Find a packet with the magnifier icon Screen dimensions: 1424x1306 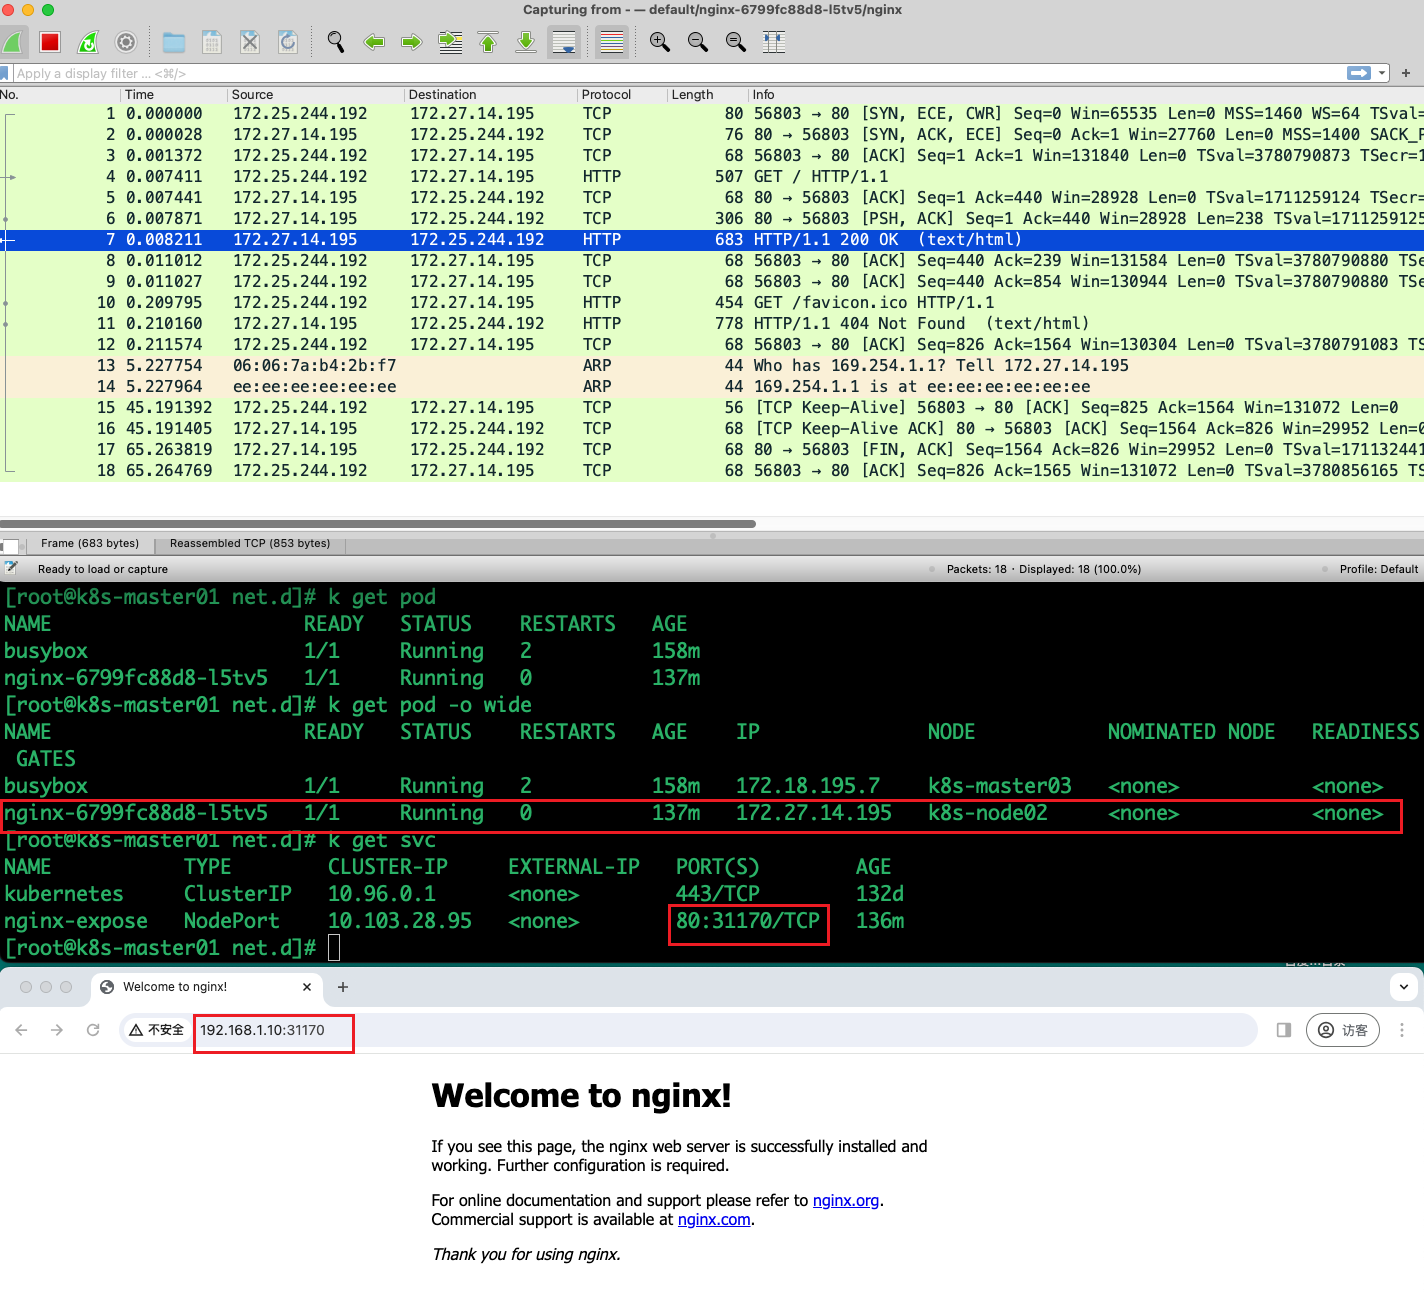tap(336, 42)
